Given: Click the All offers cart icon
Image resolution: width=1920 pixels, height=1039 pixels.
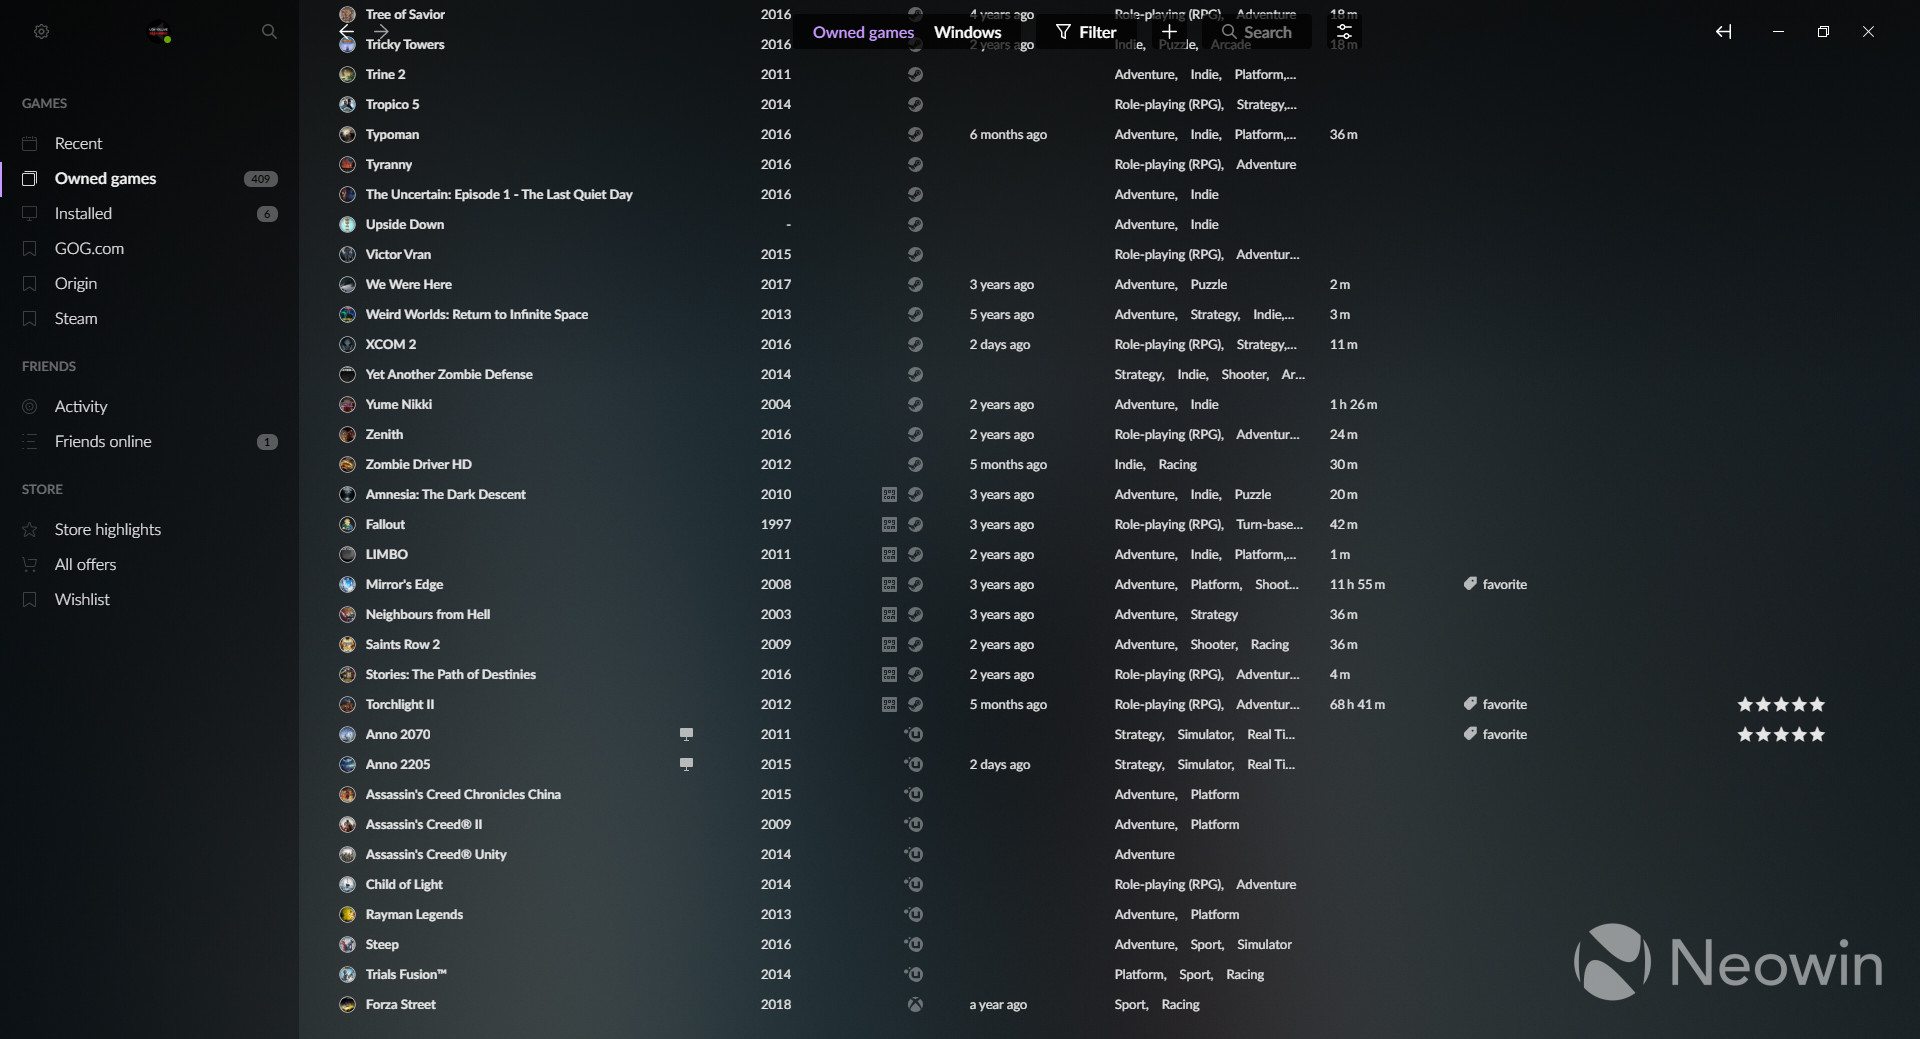Looking at the screenshot, I should click(30, 564).
